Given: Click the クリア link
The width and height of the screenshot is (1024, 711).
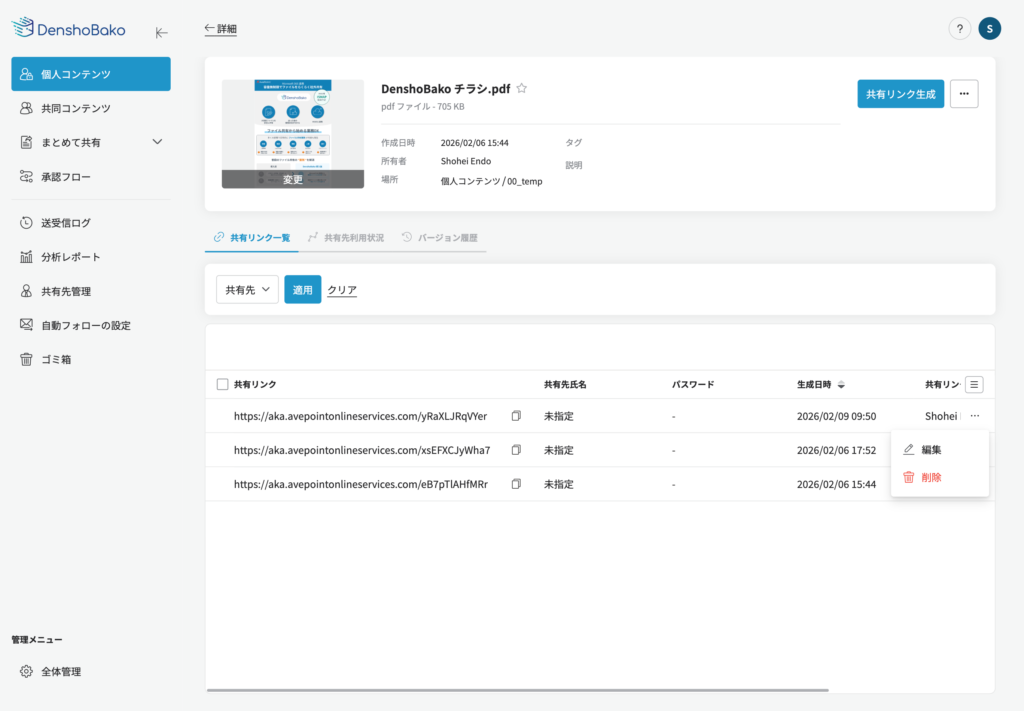Looking at the screenshot, I should coord(342,290).
